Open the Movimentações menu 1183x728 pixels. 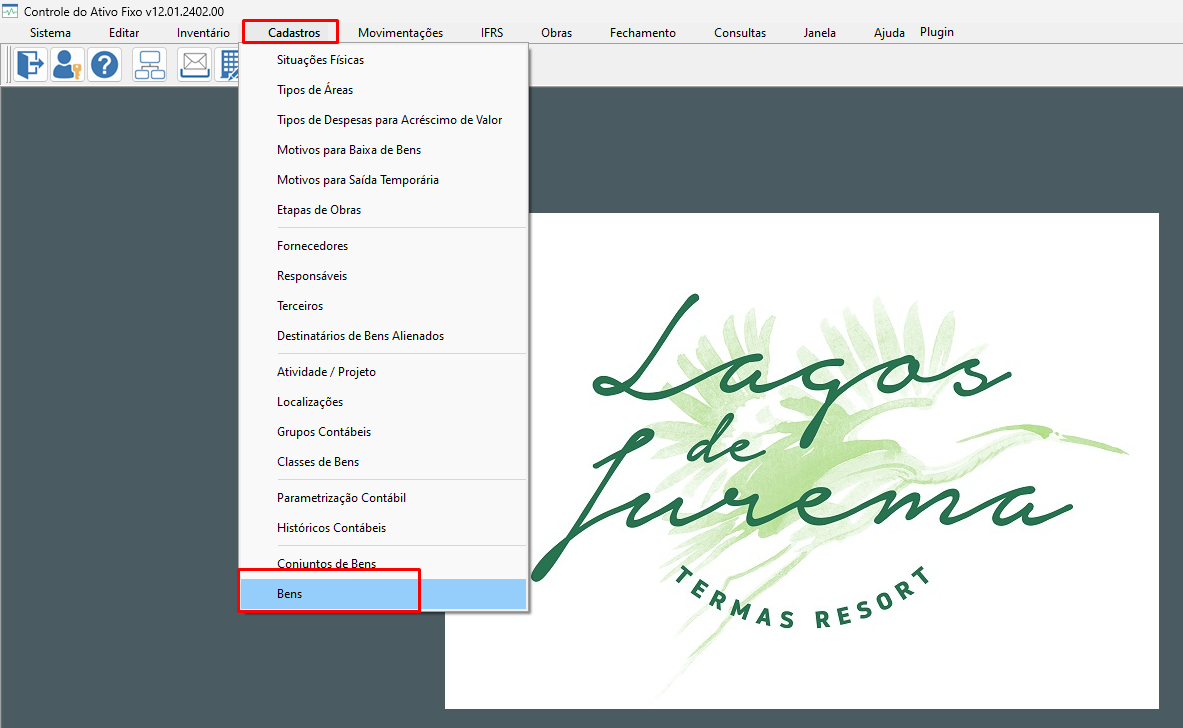click(400, 32)
